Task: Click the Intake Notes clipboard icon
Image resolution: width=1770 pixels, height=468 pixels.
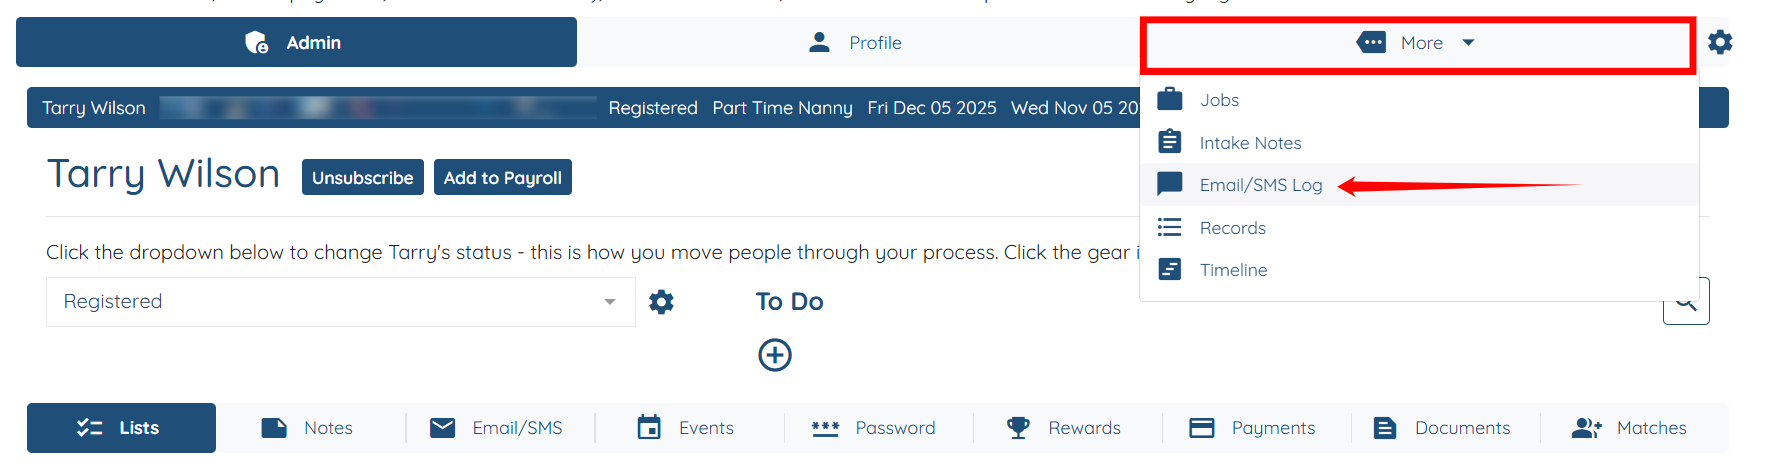Action: 1169,142
